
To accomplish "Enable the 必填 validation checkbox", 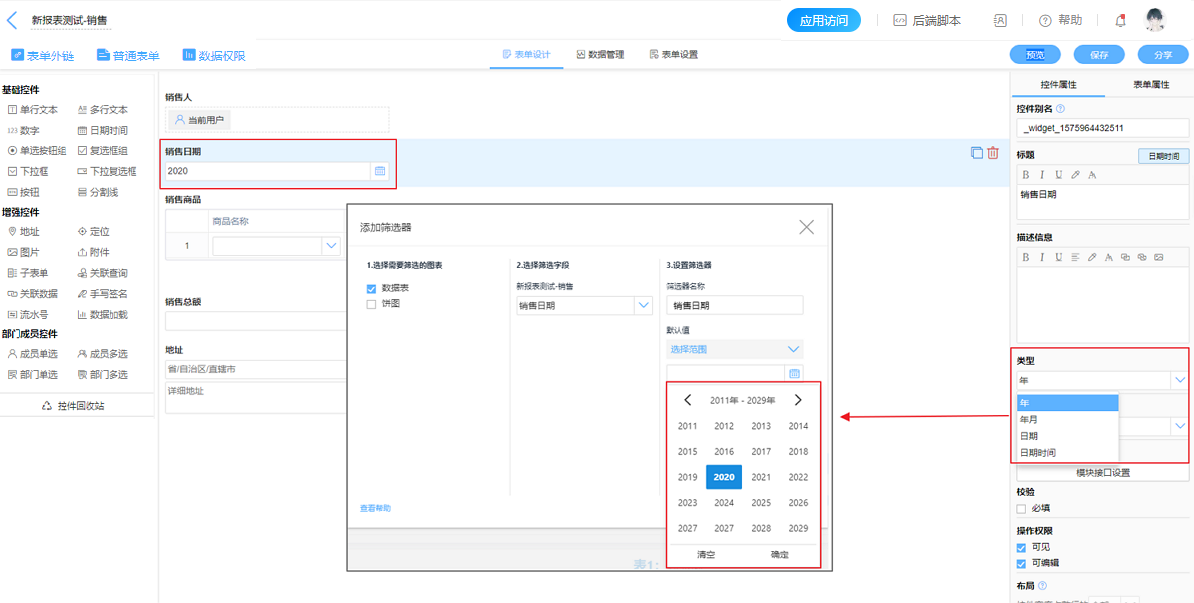I will pos(1021,509).
